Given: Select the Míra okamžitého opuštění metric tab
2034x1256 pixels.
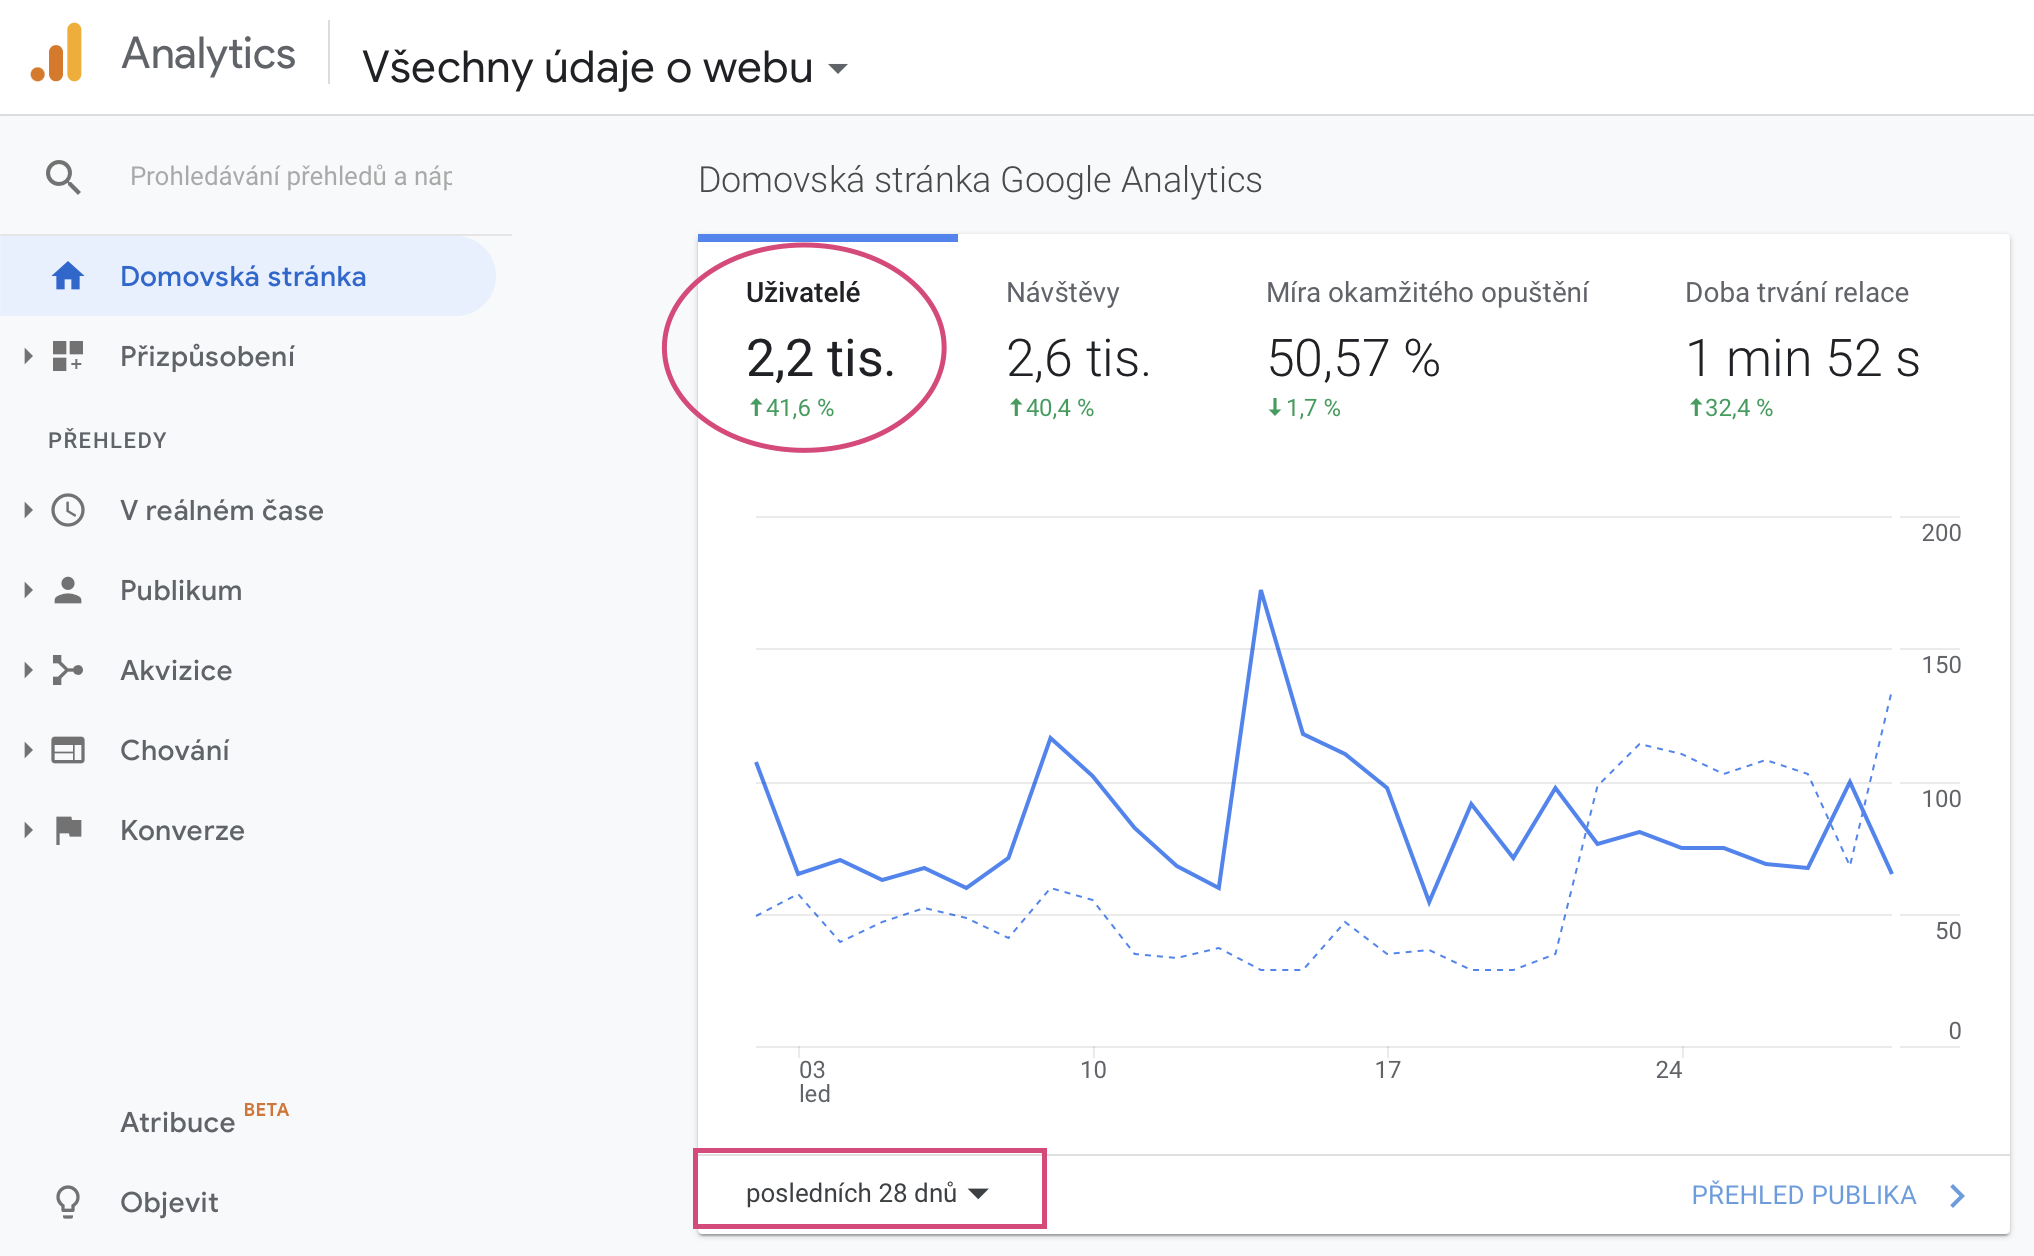Looking at the screenshot, I should point(1427,348).
